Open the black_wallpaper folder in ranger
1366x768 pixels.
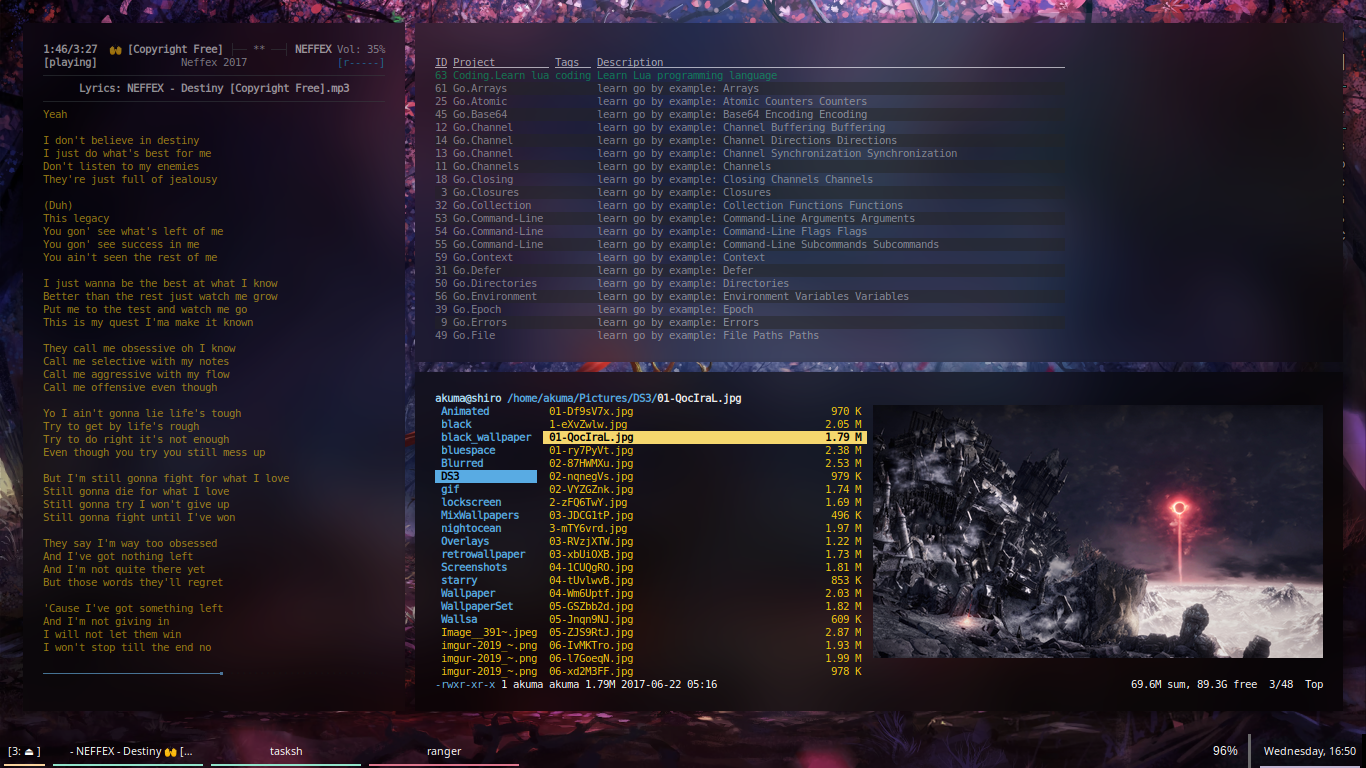(486, 437)
